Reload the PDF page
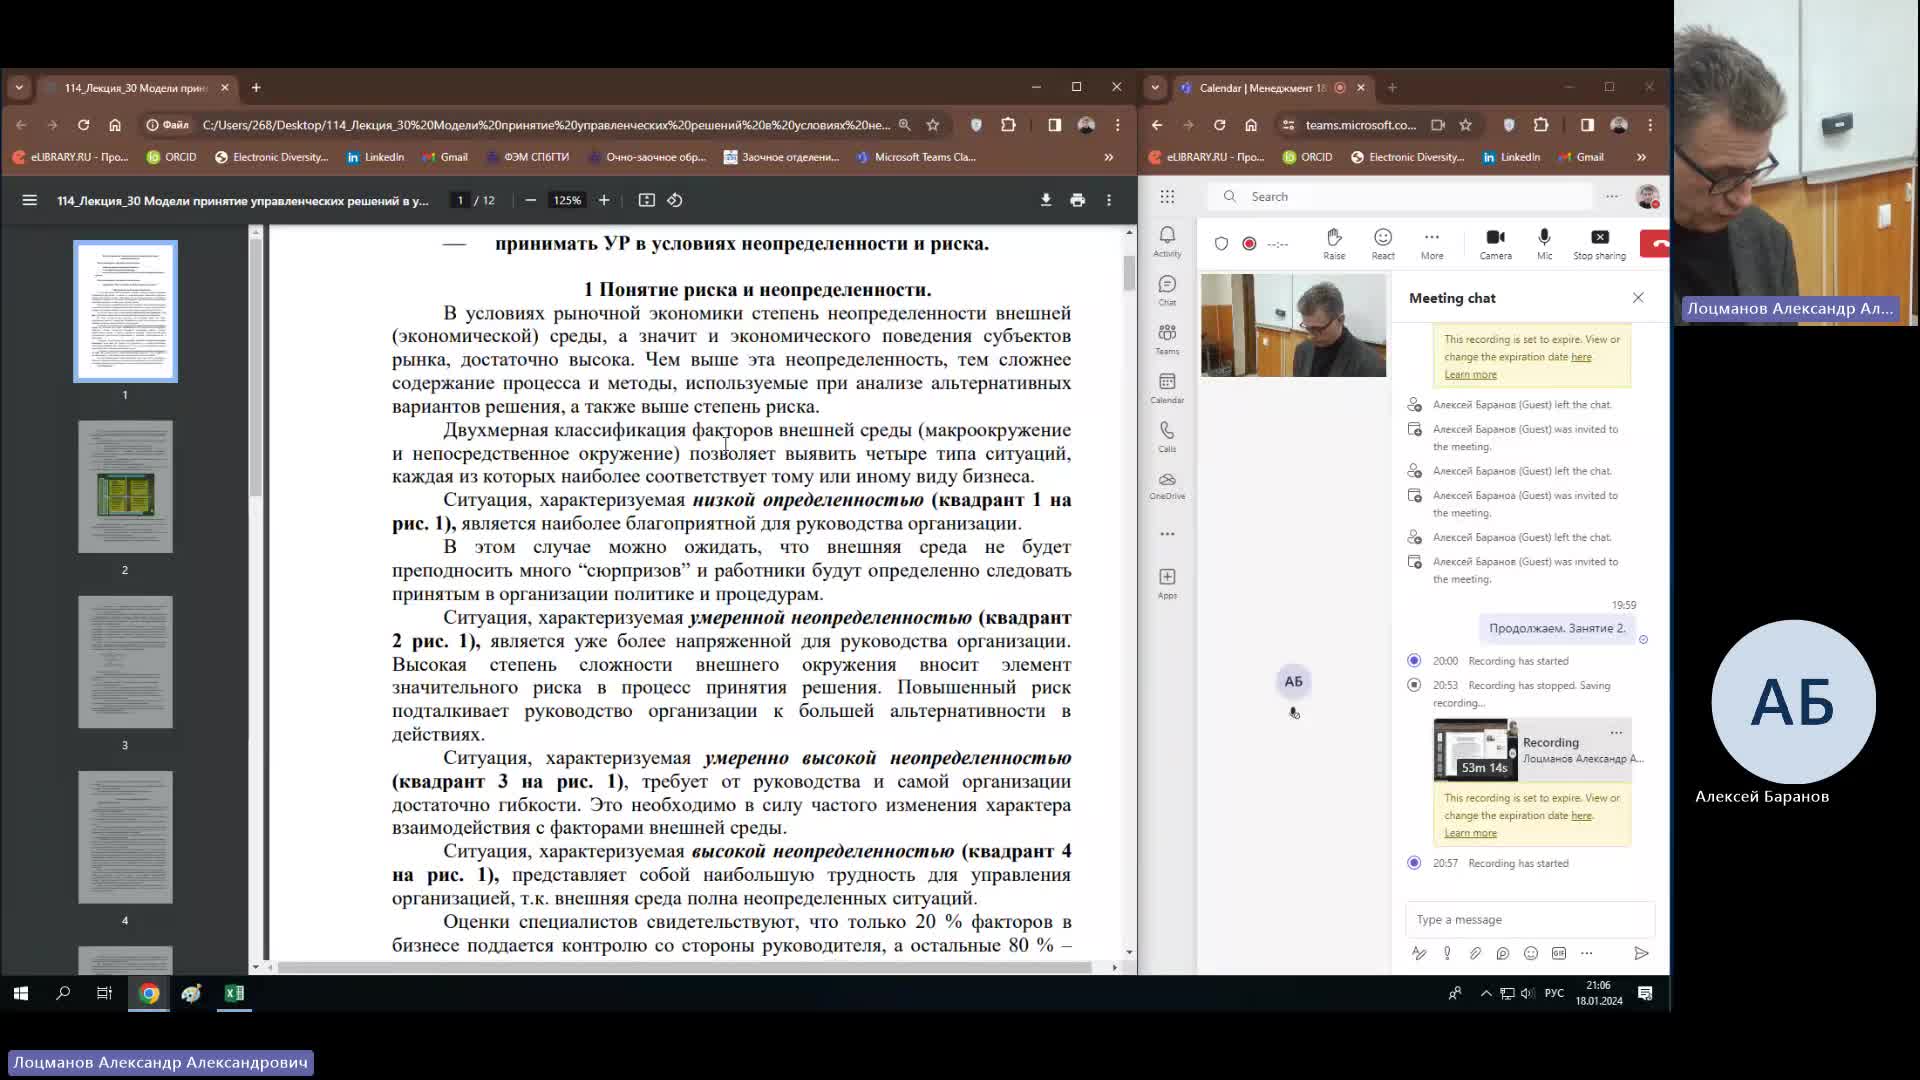This screenshot has width=1920, height=1080. pos(84,125)
